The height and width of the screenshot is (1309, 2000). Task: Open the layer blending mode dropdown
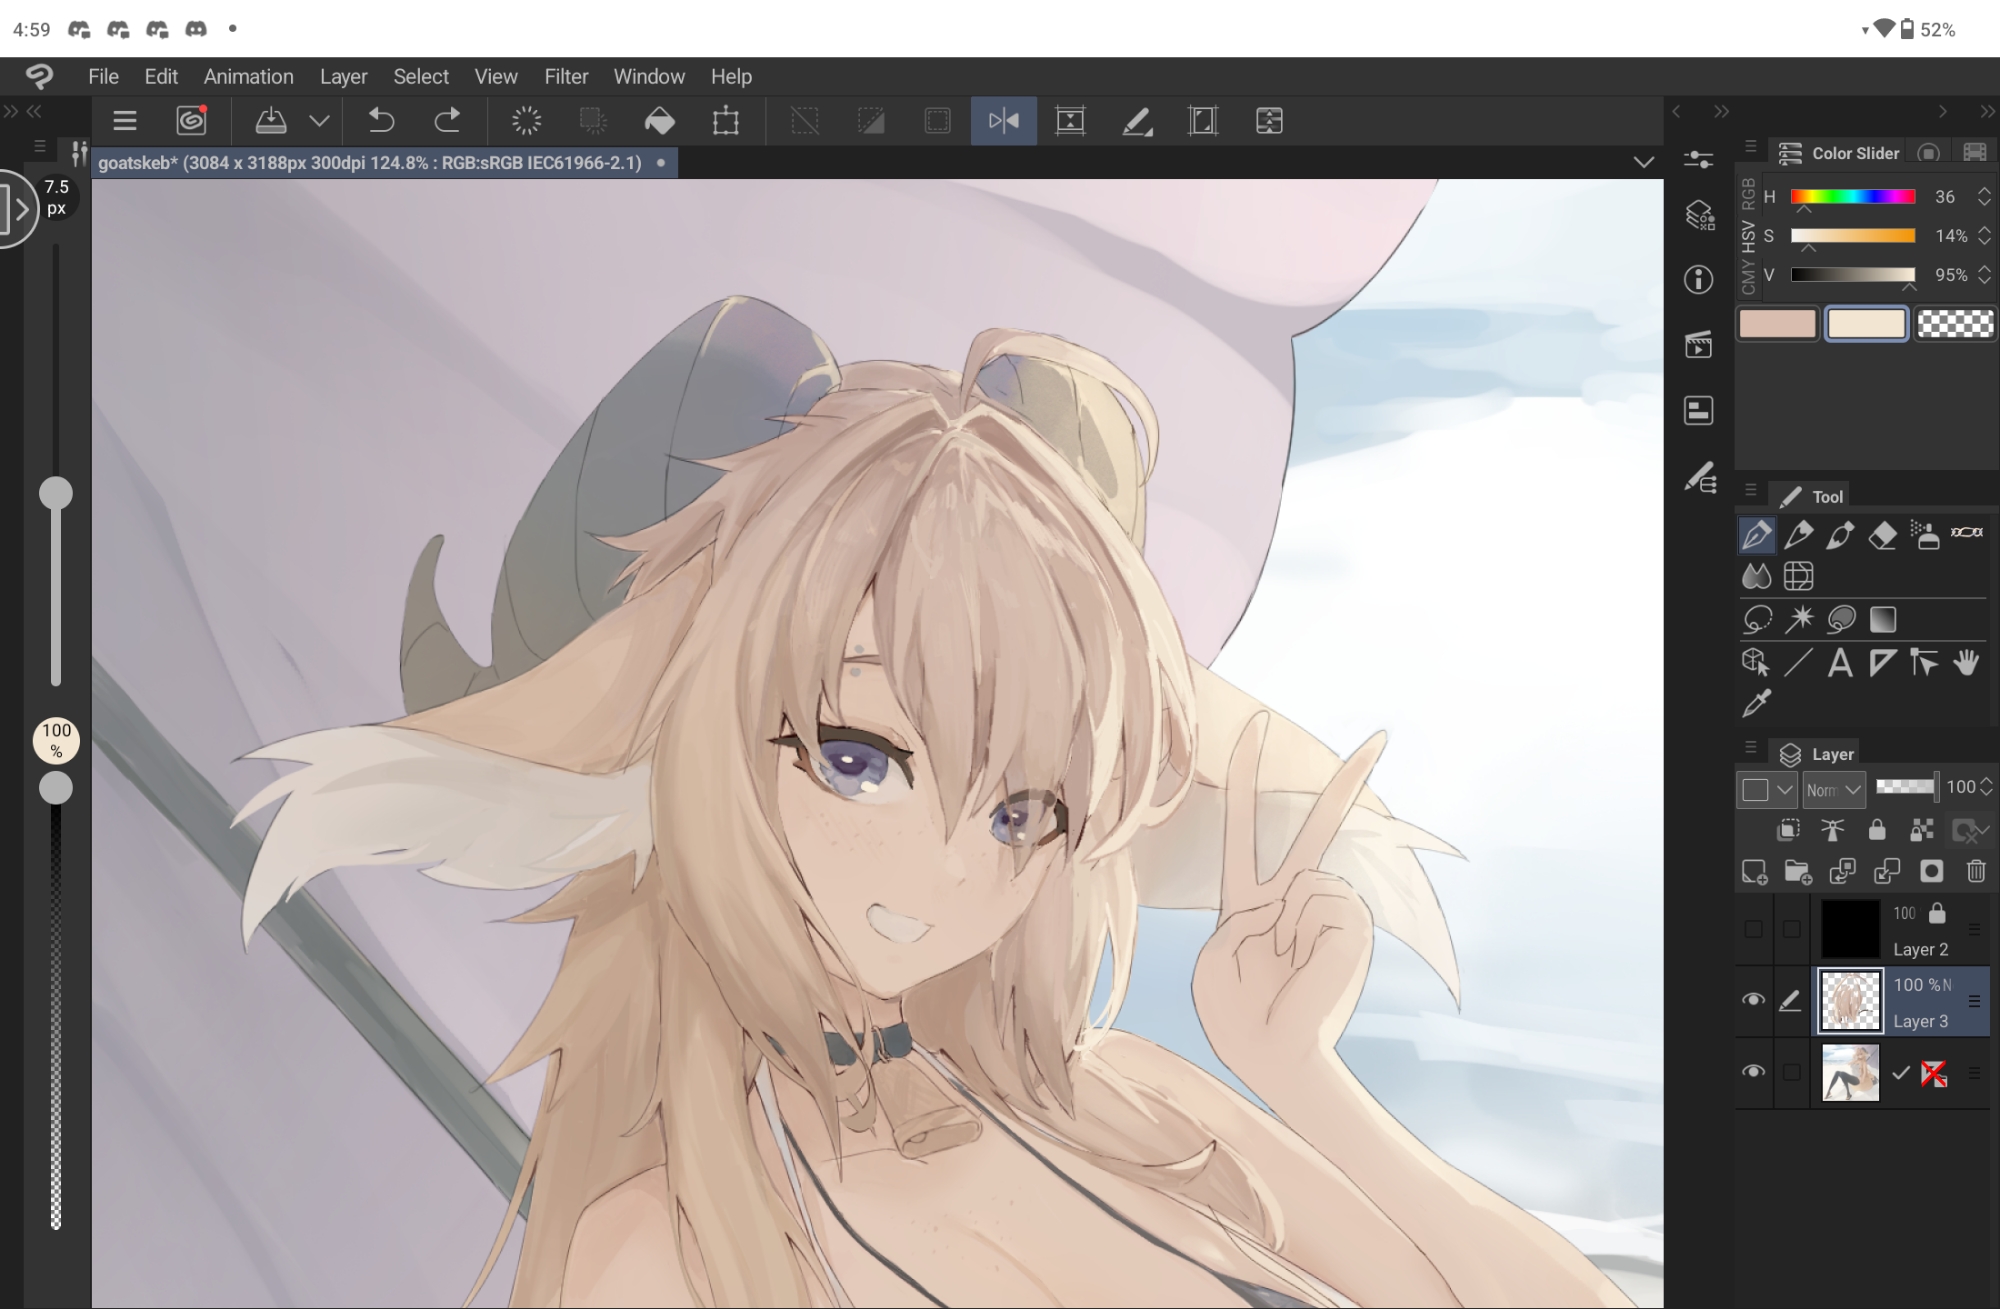click(x=1833, y=789)
